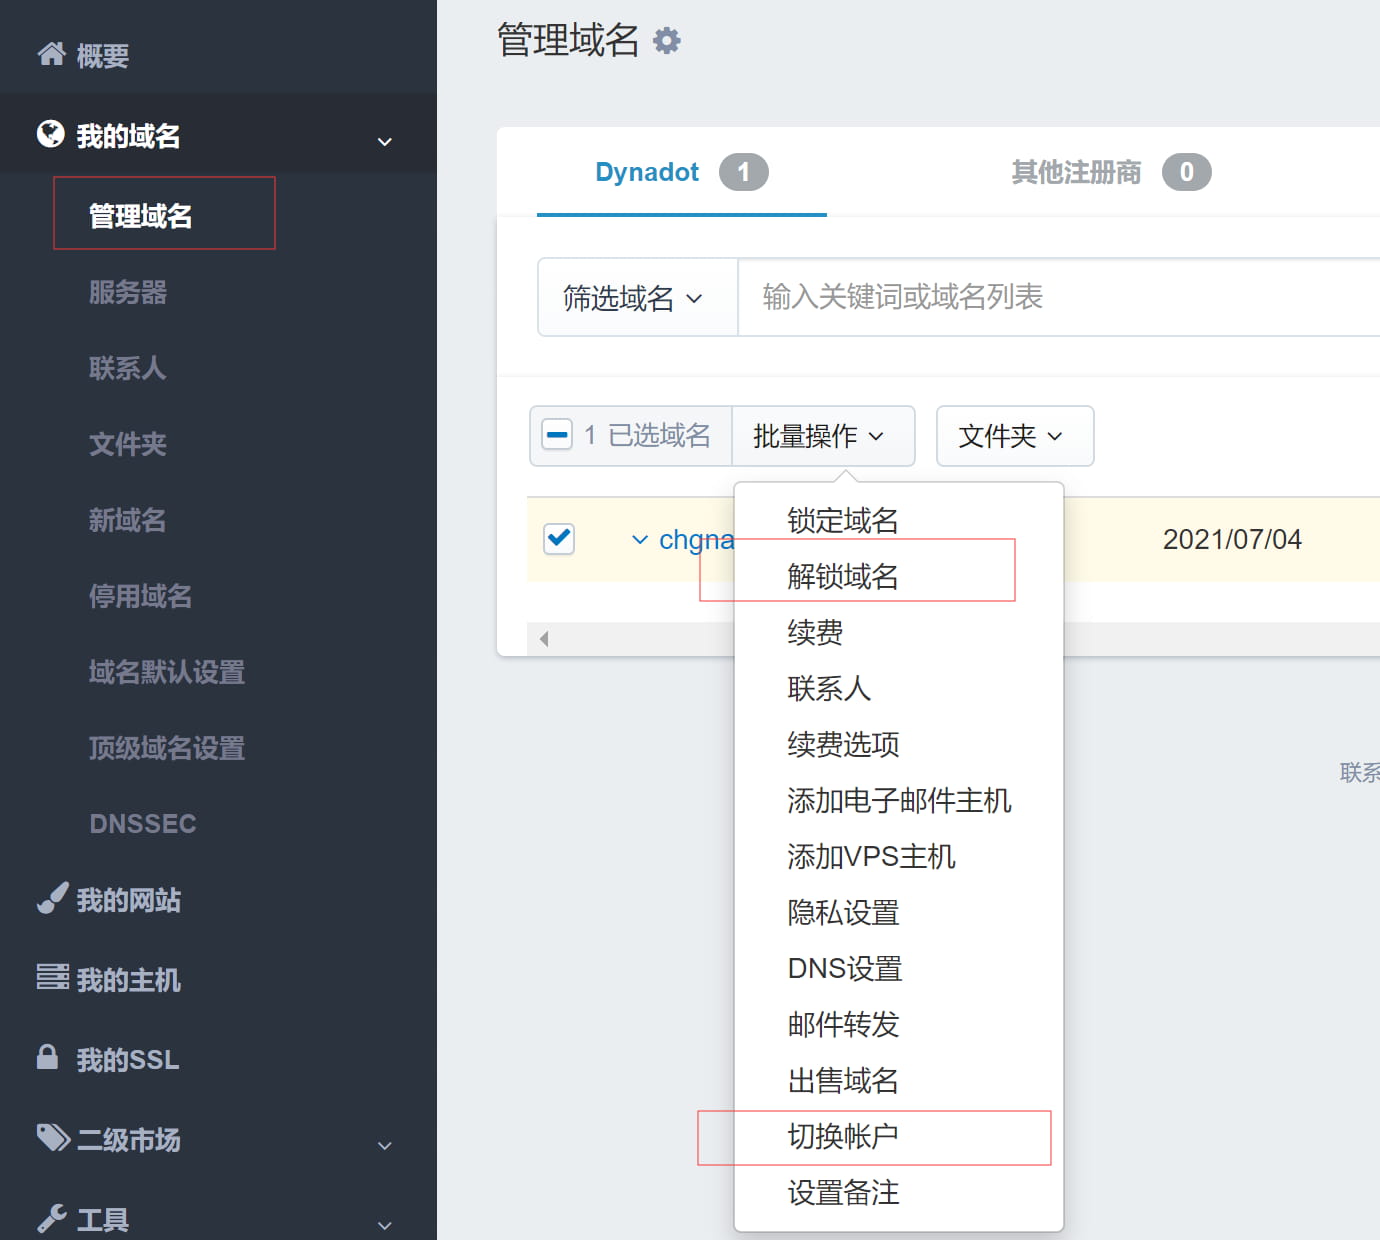Screen dimensions: 1380x1240
Task: Click the DNSSEC sidebar link
Action: [142, 822]
